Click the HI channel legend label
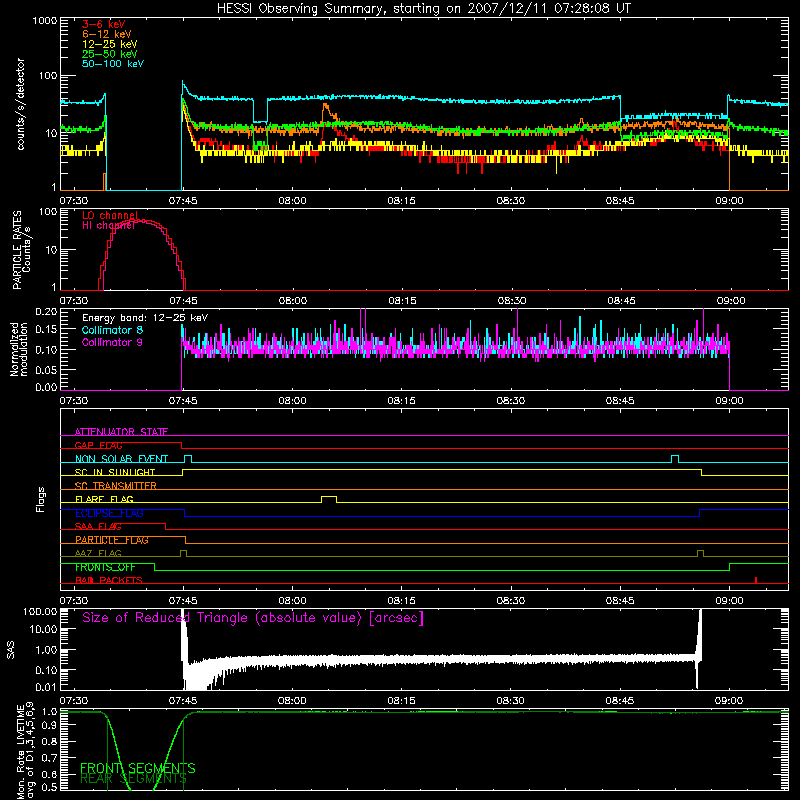 pyautogui.click(x=109, y=225)
